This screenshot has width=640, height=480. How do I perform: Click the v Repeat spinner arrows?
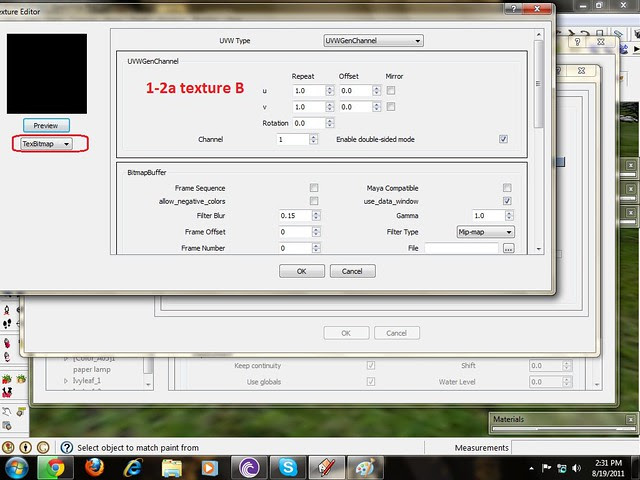click(x=330, y=107)
